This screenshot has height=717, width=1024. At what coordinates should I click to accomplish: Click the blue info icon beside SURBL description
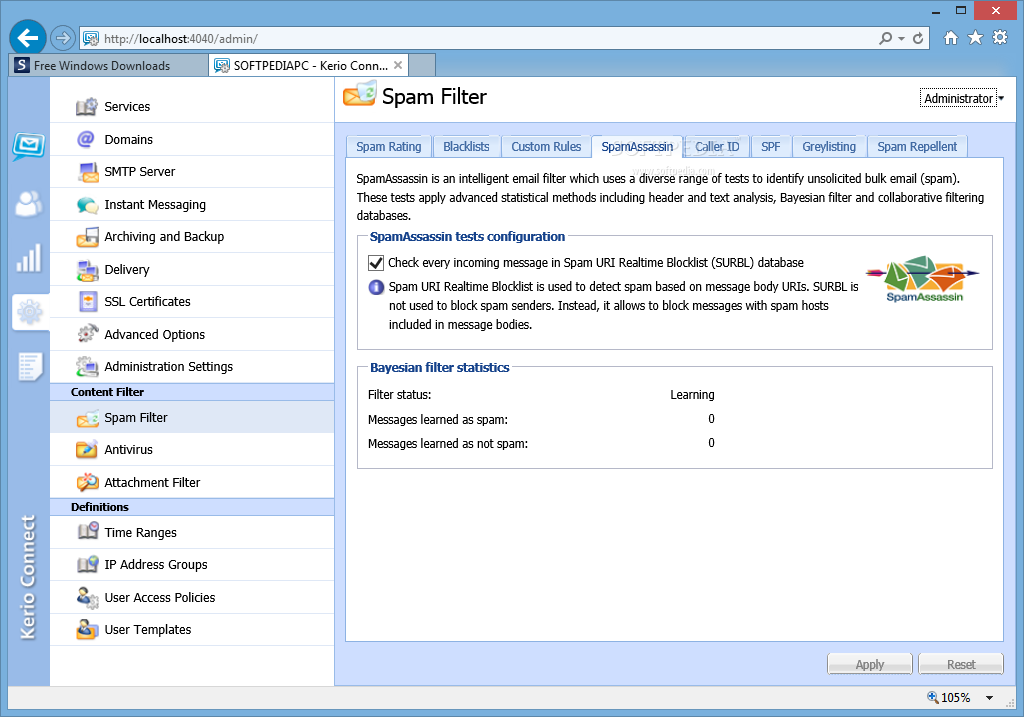(x=377, y=287)
